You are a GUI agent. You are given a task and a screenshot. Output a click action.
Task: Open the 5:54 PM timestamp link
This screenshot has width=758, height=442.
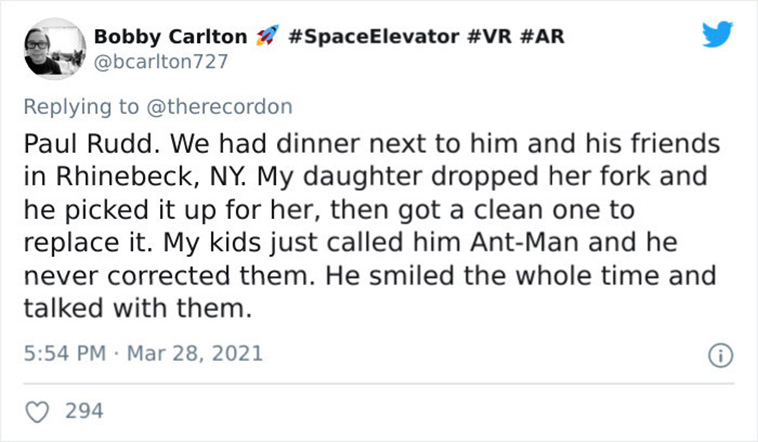pyautogui.click(x=65, y=353)
